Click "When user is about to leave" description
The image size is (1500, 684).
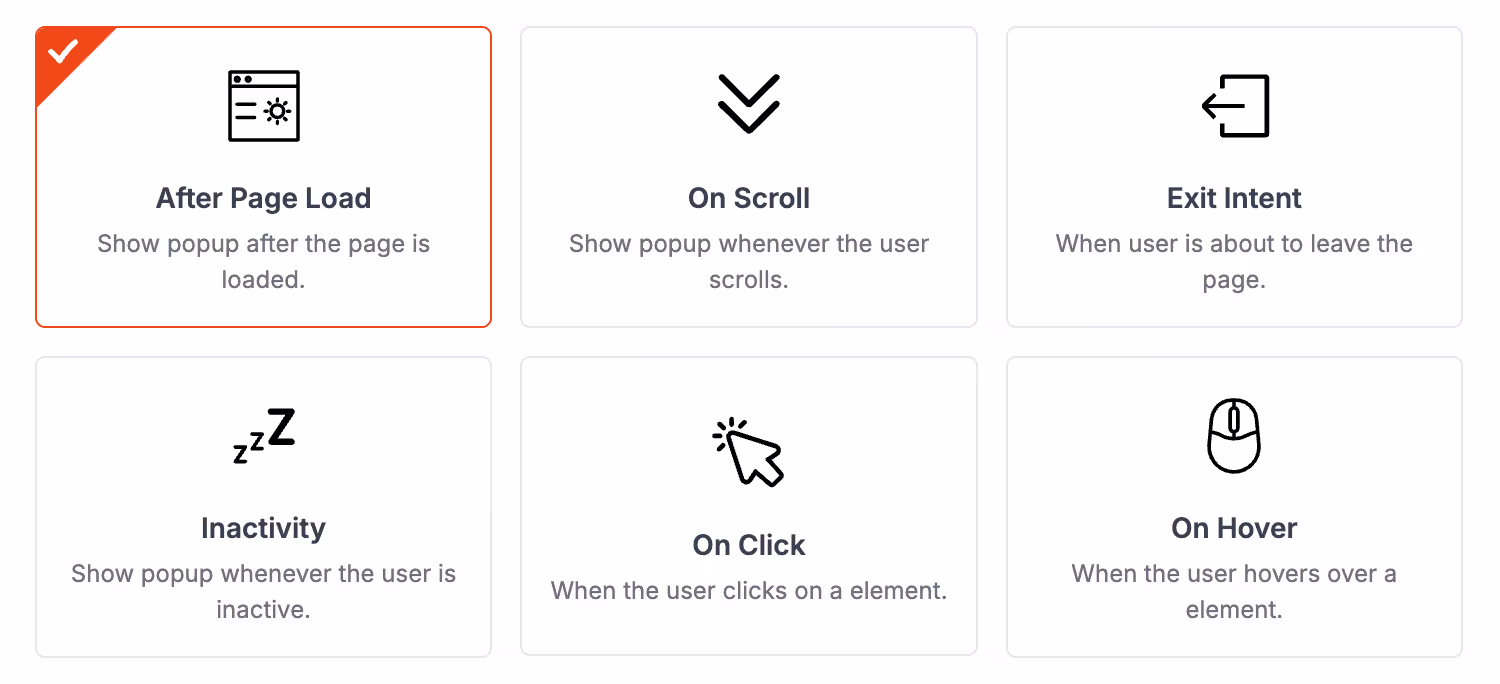(x=1234, y=262)
